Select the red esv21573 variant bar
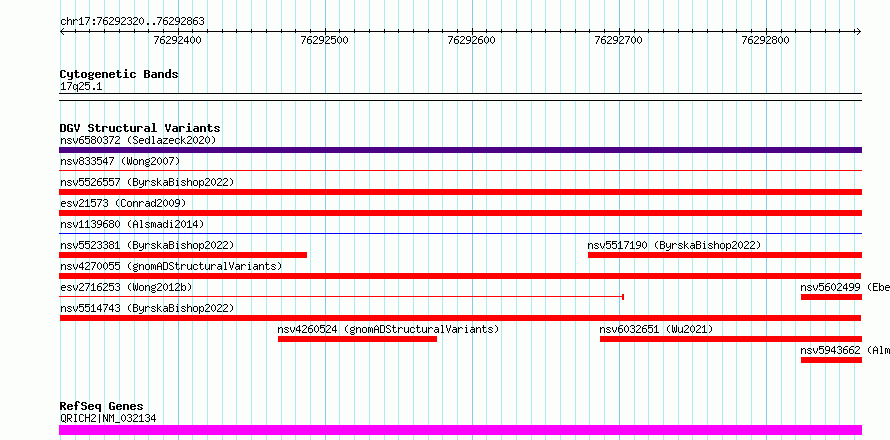This screenshot has width=890, height=440. pos(460,213)
